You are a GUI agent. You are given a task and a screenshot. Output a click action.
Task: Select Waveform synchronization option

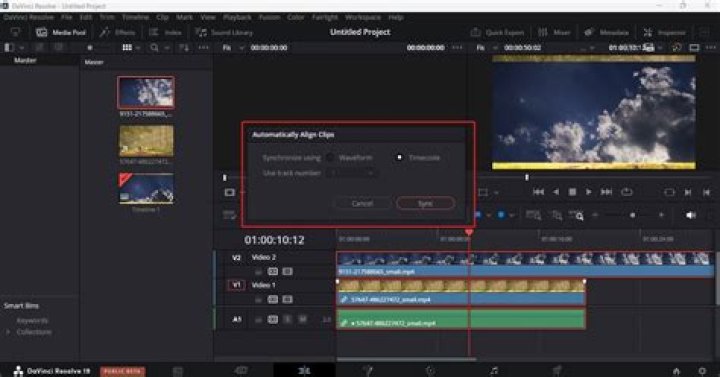[x=330, y=158]
